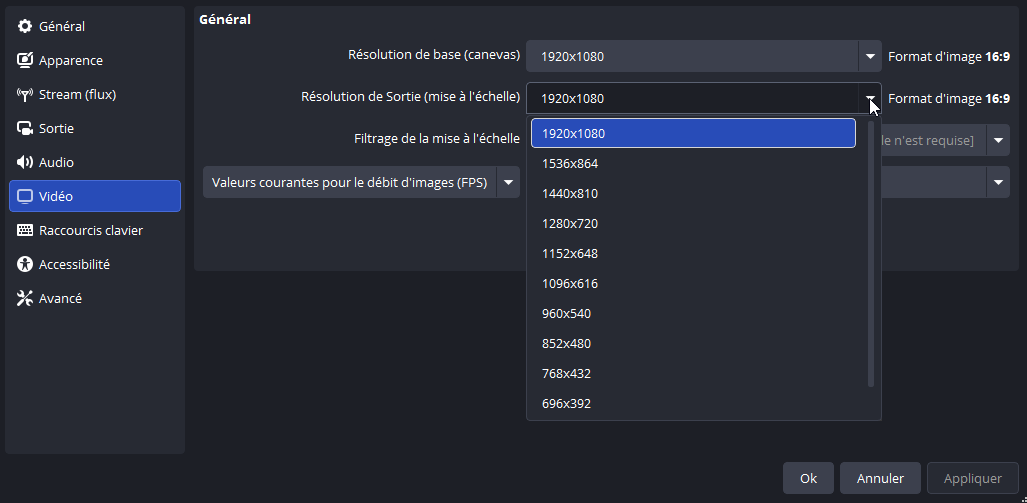Click the Audio speaker icon
The height and width of the screenshot is (503, 1027).
tap(25, 163)
